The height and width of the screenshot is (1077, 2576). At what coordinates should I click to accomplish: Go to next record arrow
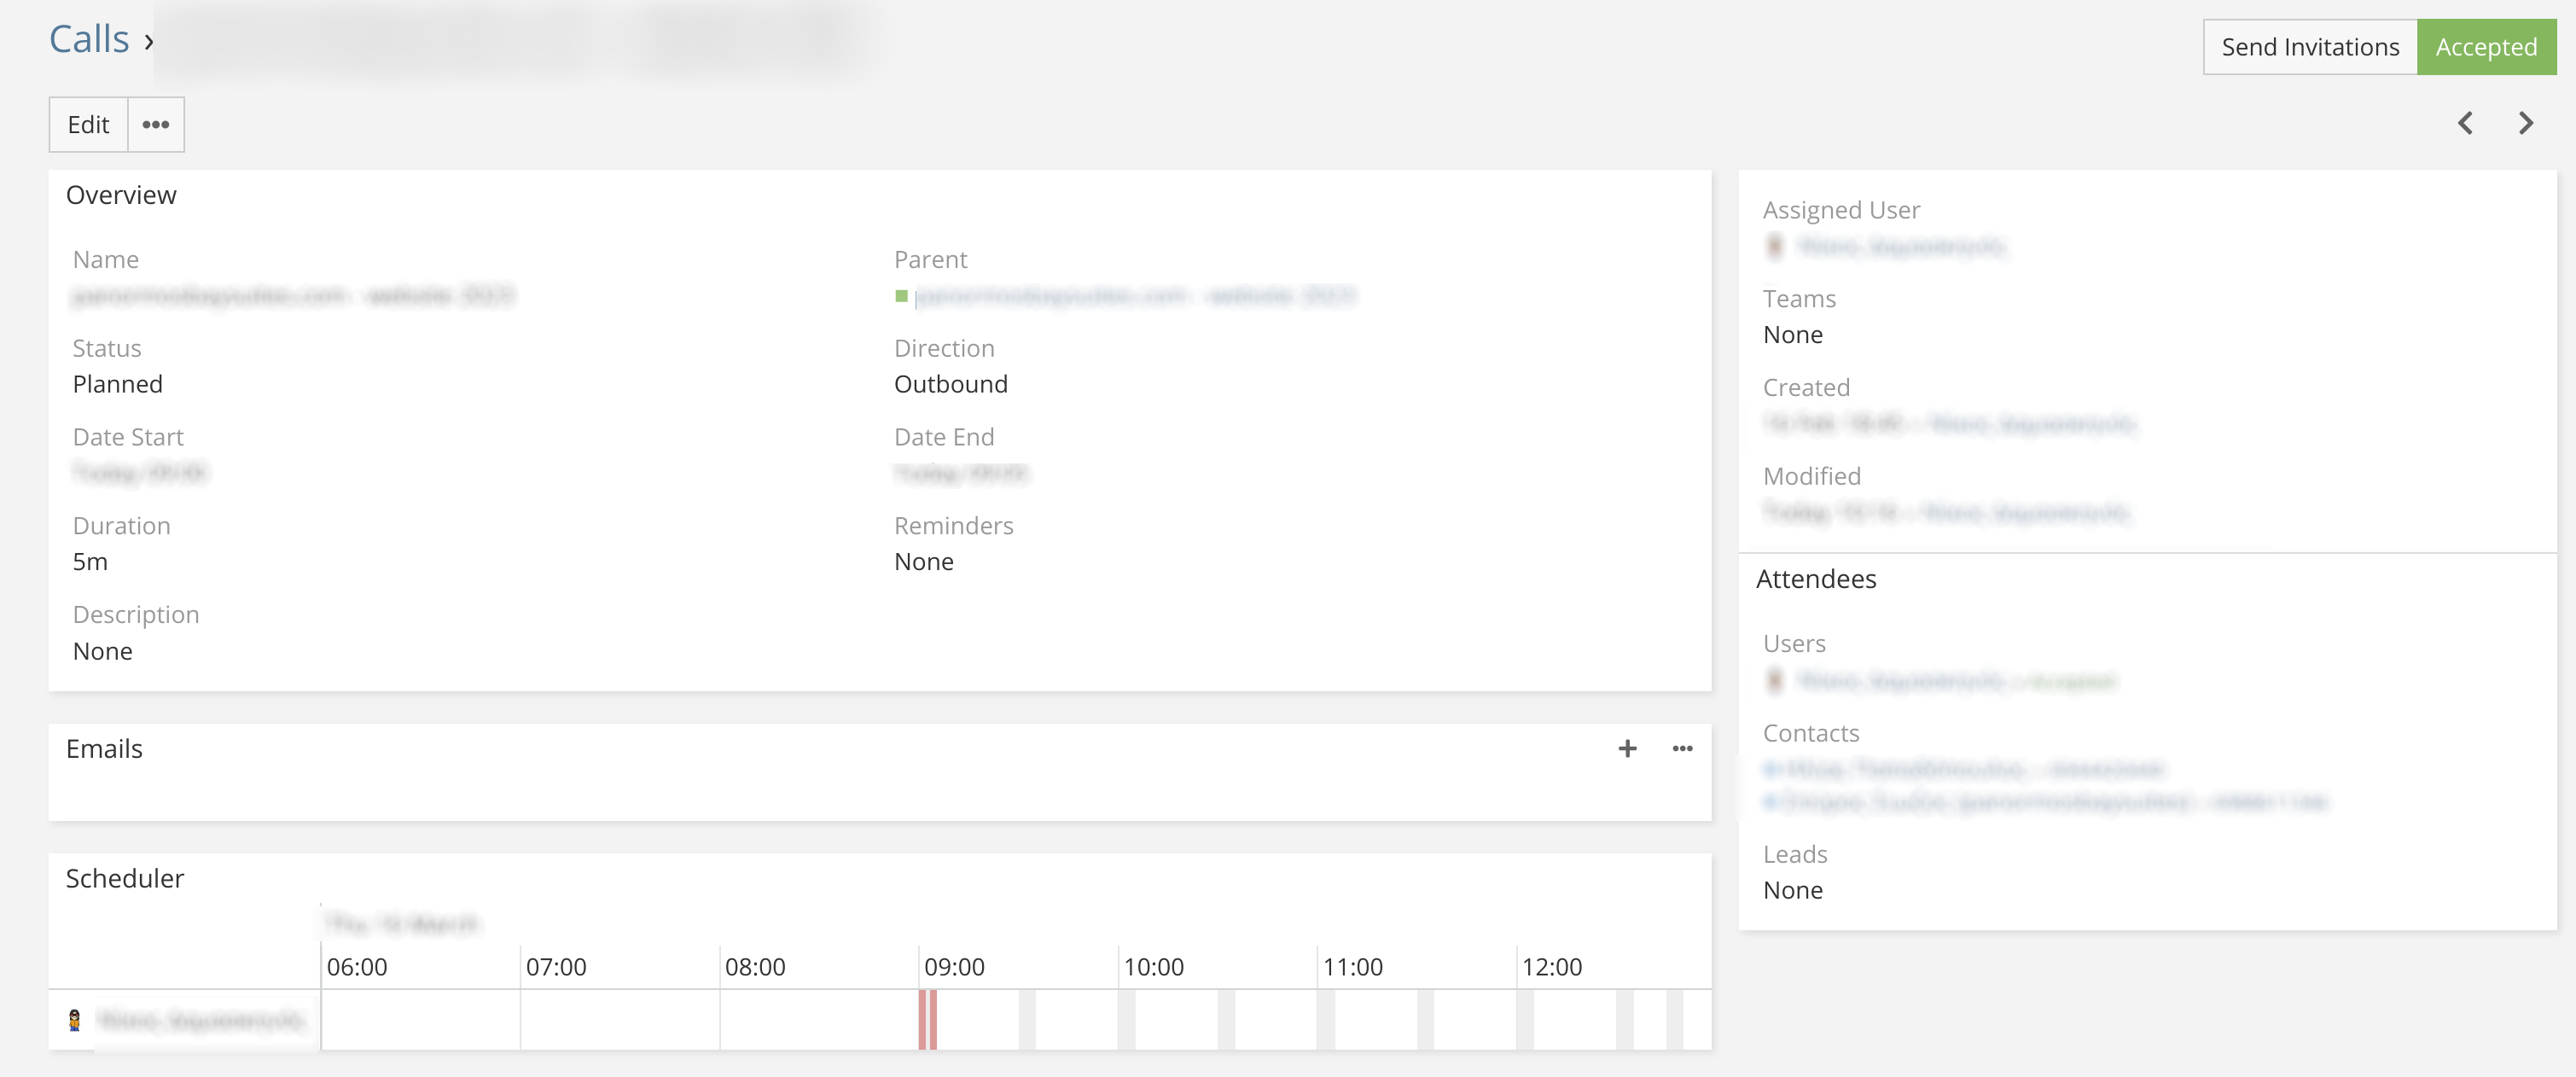2526,123
